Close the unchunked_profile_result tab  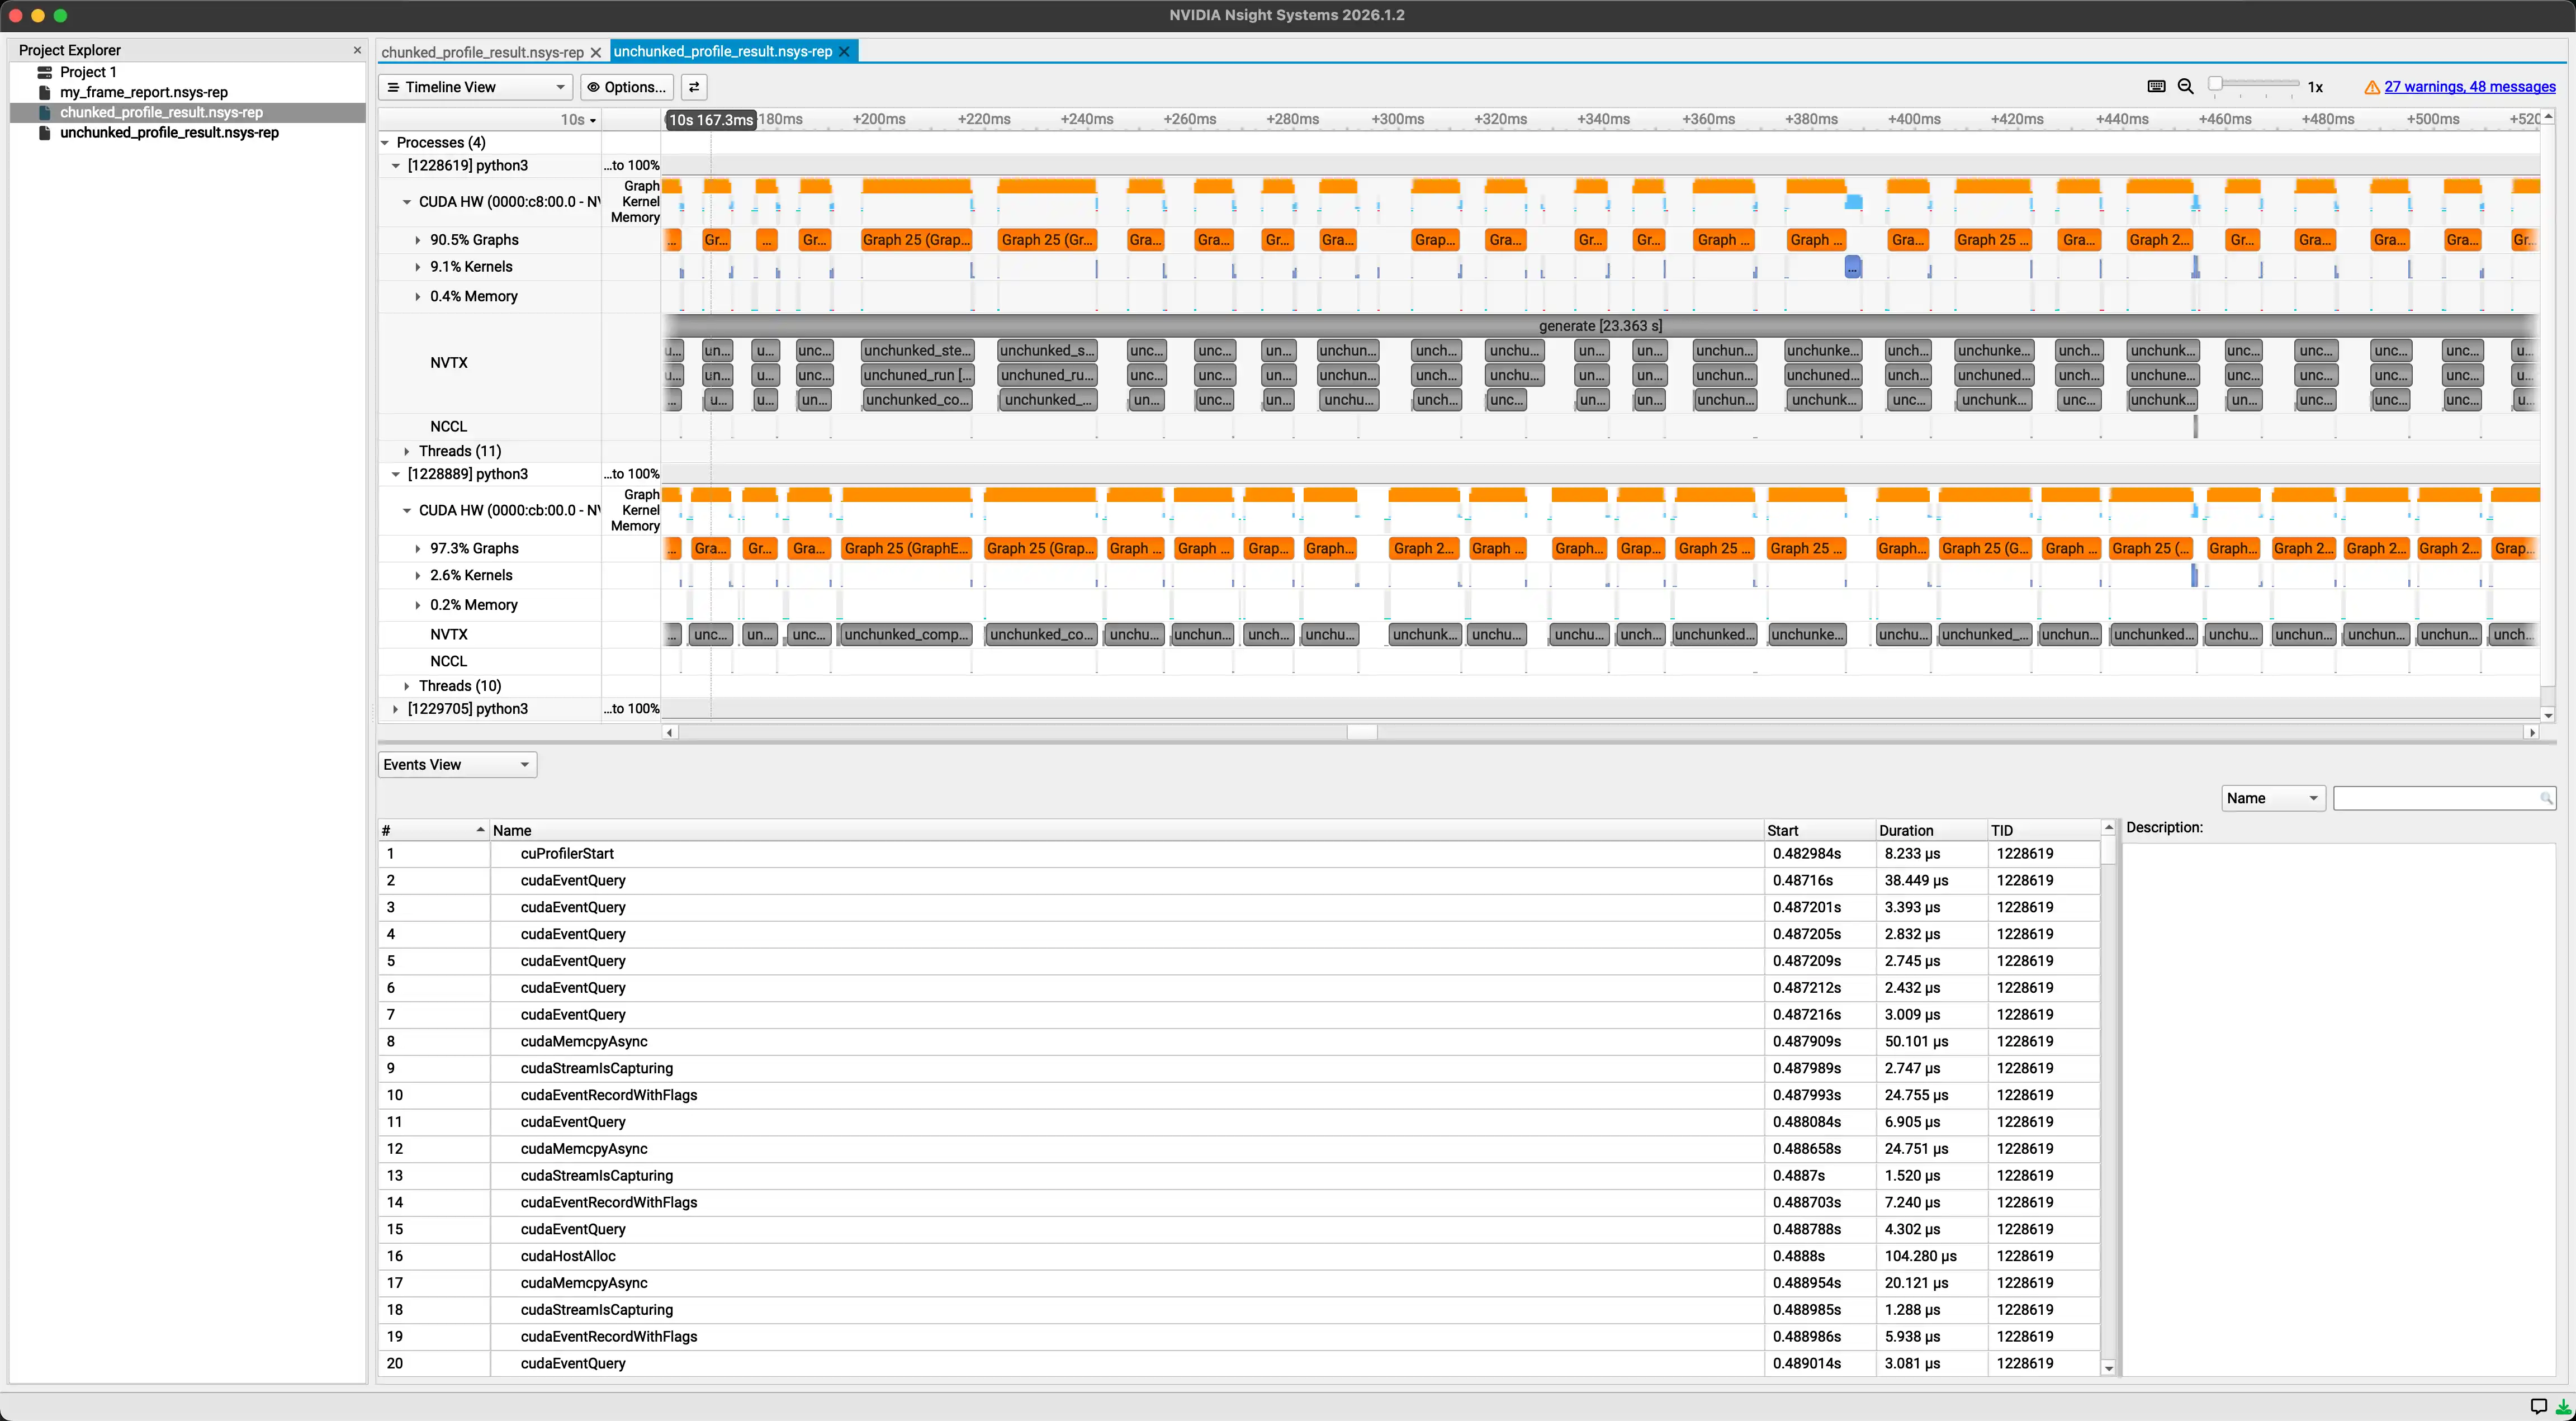coord(844,52)
